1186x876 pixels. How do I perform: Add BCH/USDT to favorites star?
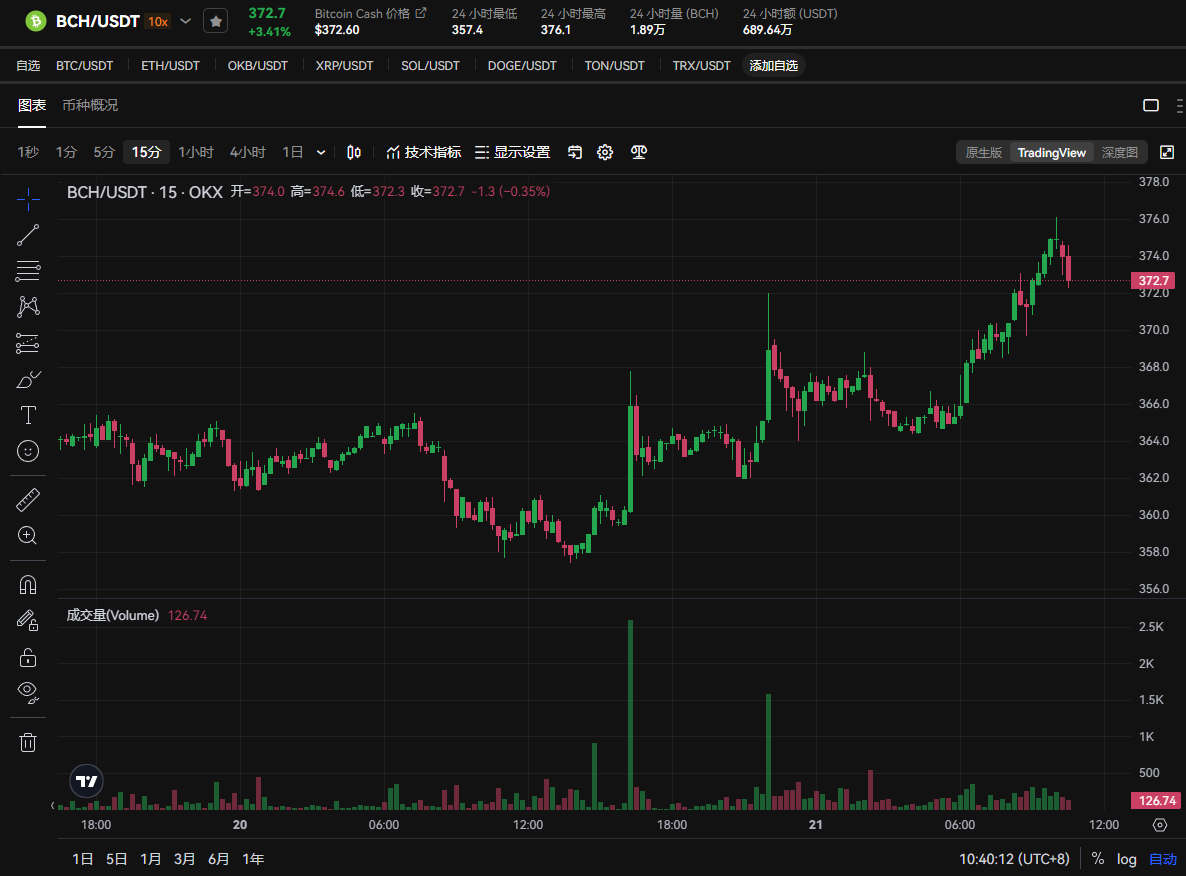pos(216,21)
